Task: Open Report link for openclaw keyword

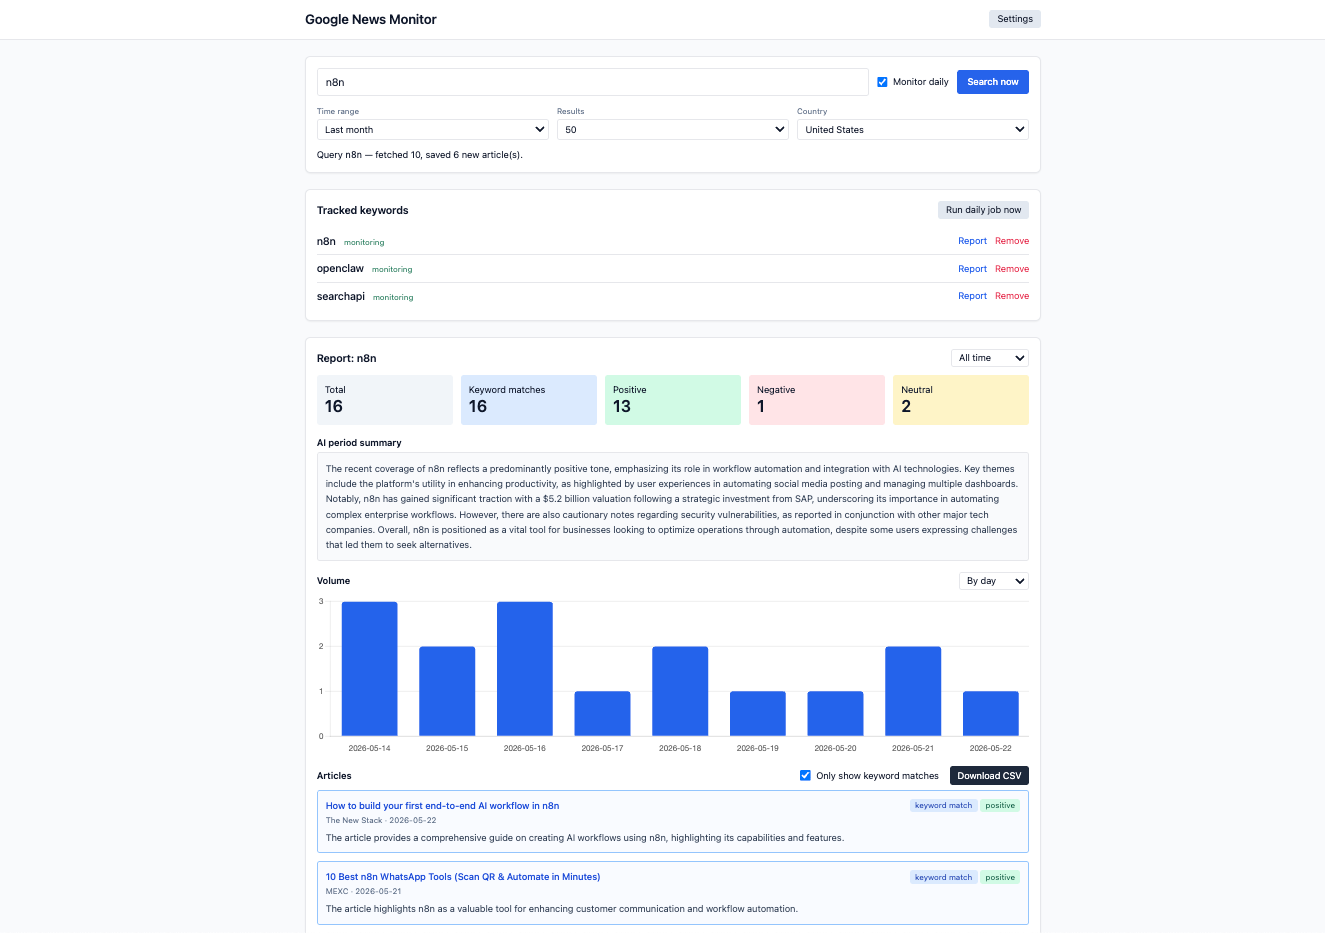Action: 972,269
